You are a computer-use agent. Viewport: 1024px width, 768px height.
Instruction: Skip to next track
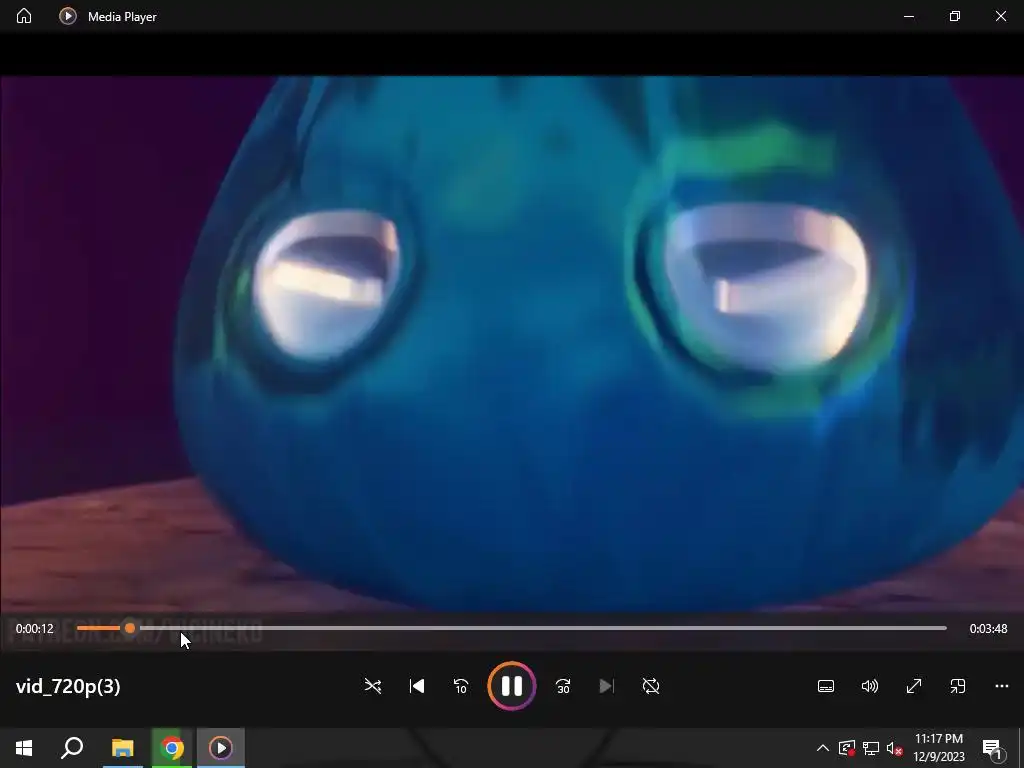coord(607,686)
